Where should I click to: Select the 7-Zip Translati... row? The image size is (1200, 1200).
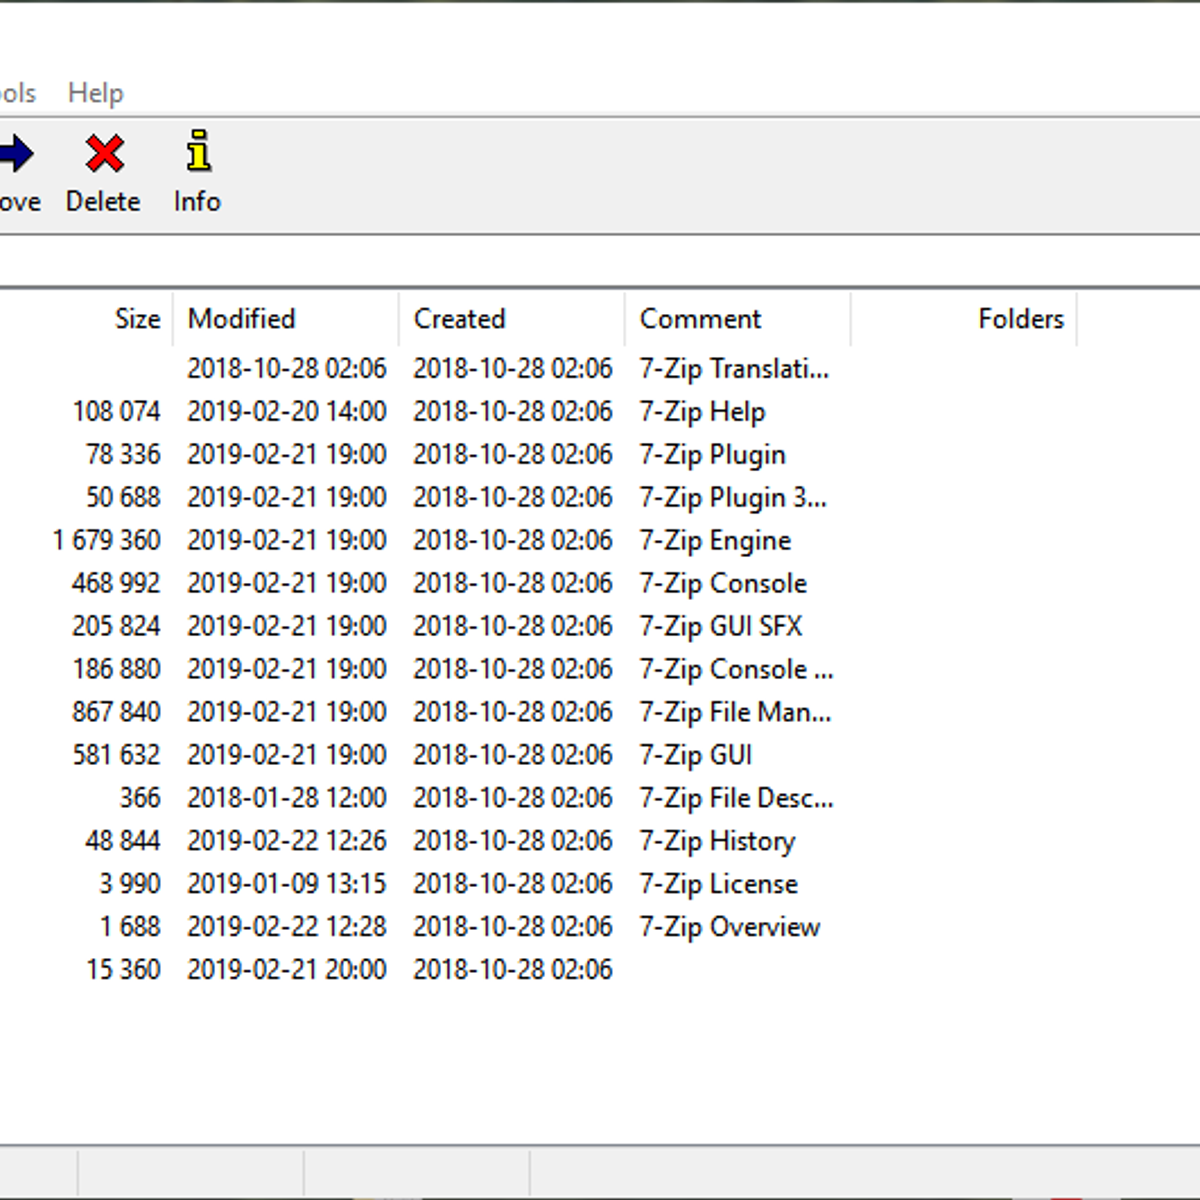coord(734,369)
